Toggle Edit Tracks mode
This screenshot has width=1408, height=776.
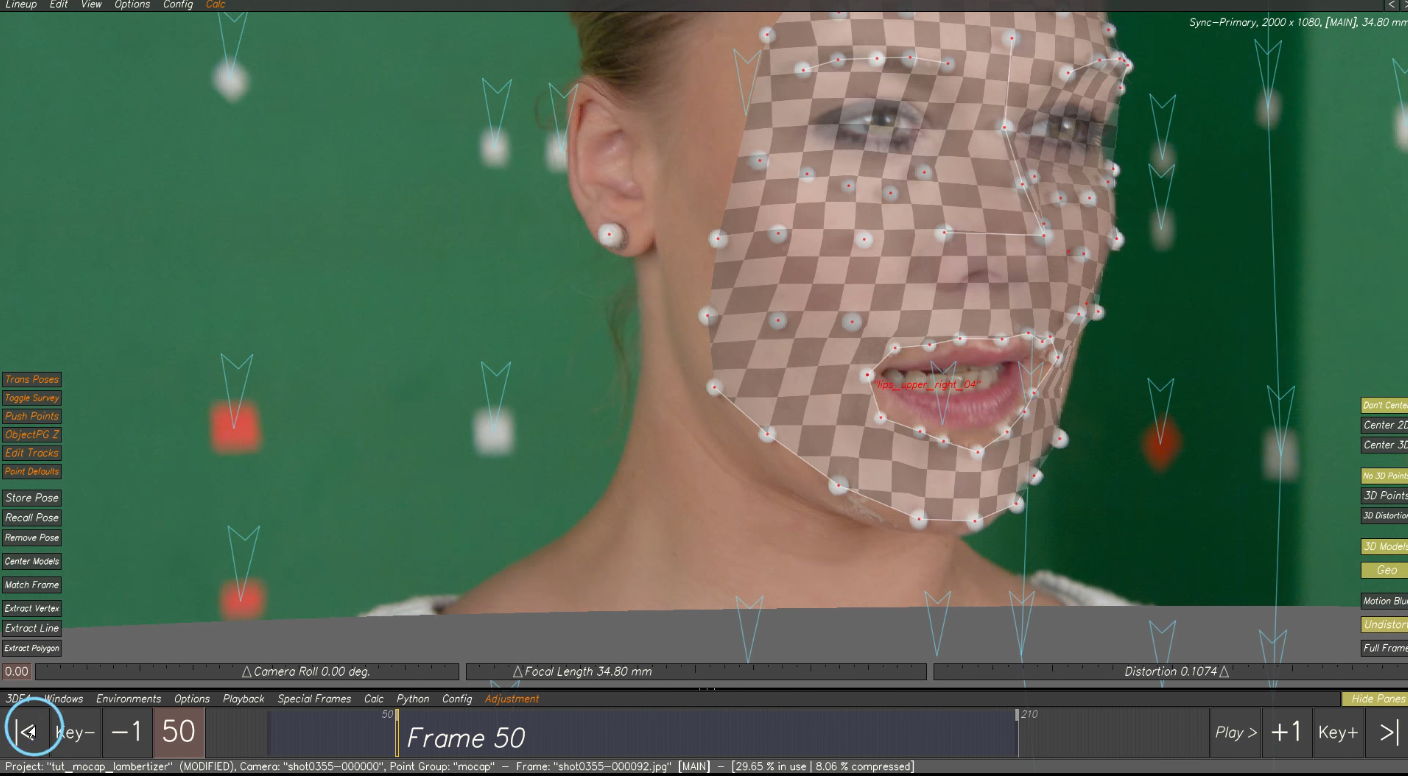32,453
